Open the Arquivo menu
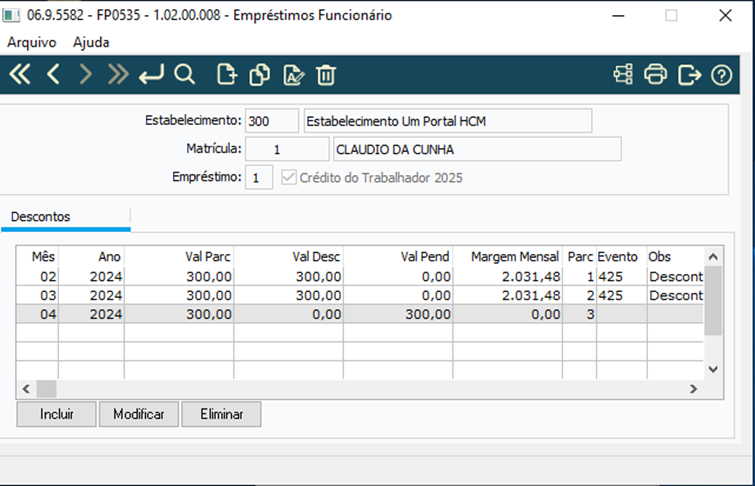Image resolution: width=755 pixels, height=486 pixels. click(32, 42)
